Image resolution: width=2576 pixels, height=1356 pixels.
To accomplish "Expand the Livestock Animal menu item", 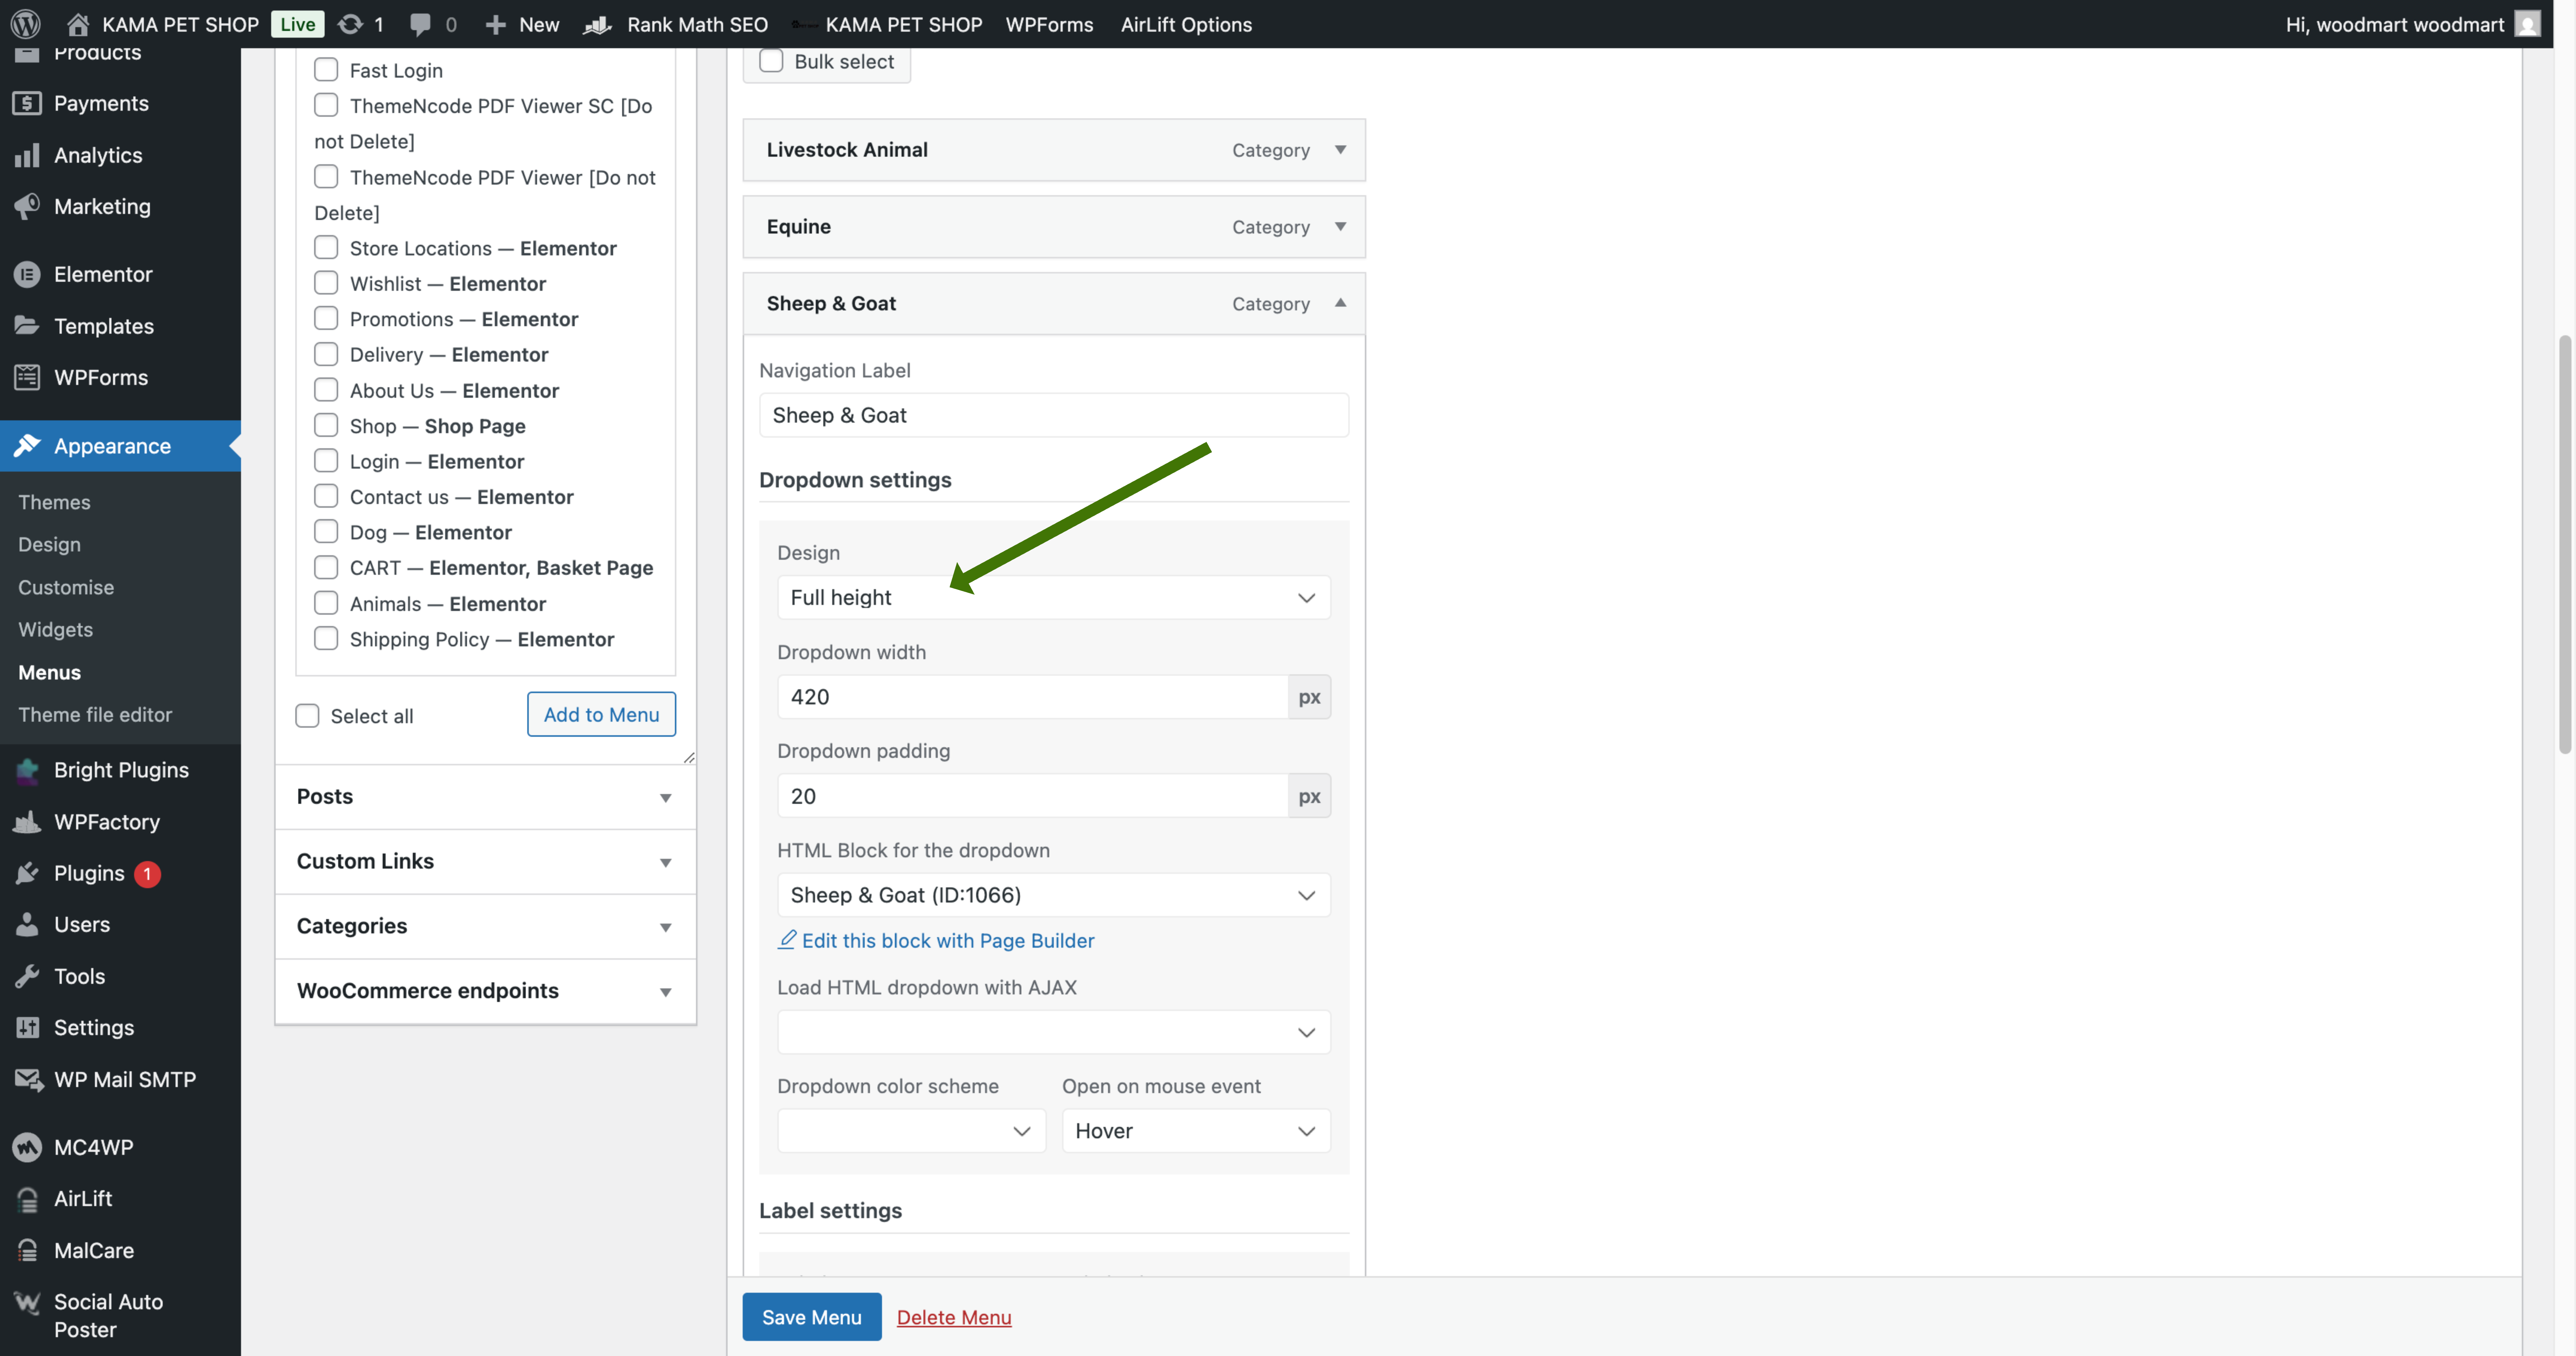I will click(1340, 150).
